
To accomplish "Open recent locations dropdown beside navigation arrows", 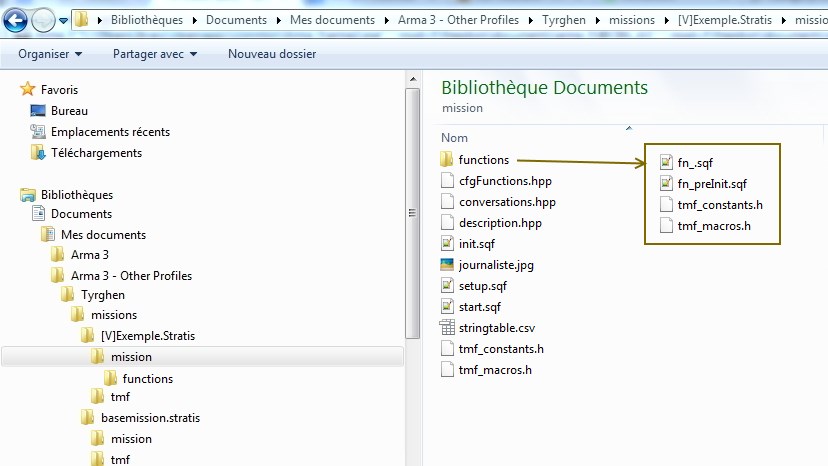I will click(64, 20).
